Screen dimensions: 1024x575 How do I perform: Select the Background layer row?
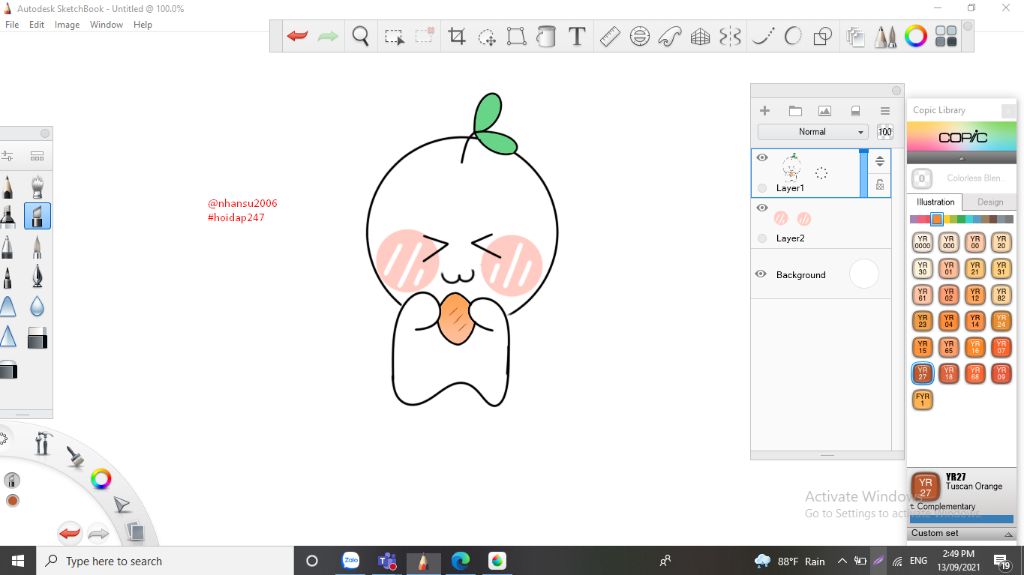pyautogui.click(x=821, y=274)
